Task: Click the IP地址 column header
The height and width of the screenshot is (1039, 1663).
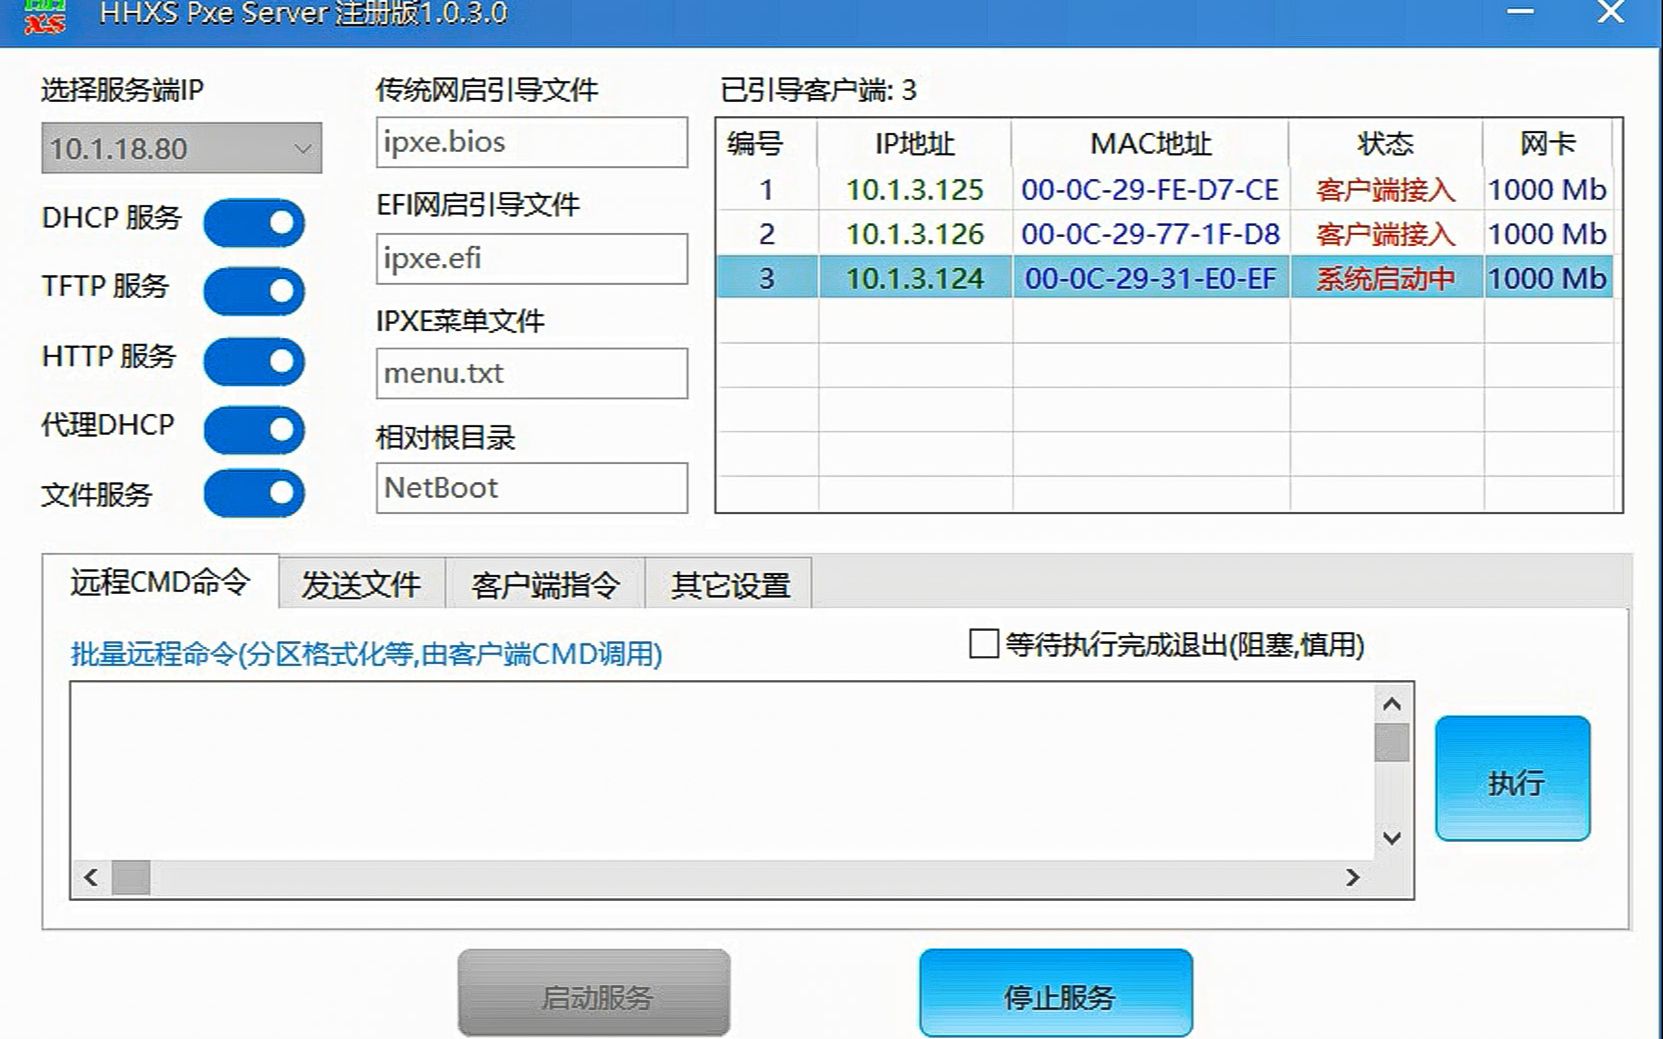Action: pyautogui.click(x=914, y=143)
